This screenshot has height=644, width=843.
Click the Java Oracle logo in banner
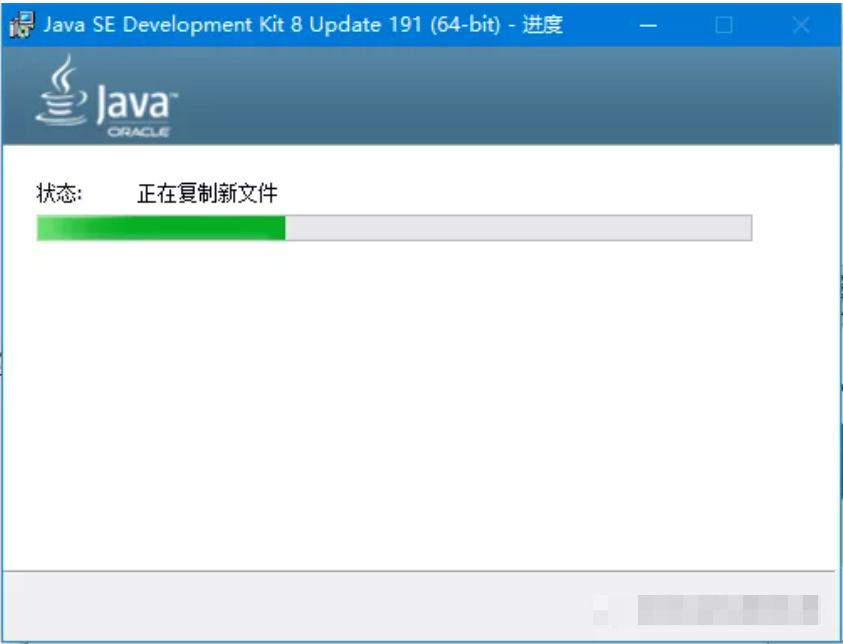(x=106, y=96)
